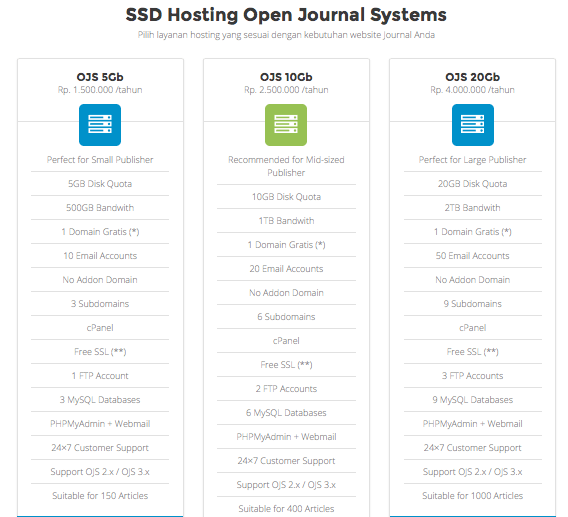The height and width of the screenshot is (517, 568).
Task: Click 'Free SSL (**)' in OJS 10Gb
Action: coord(286,365)
